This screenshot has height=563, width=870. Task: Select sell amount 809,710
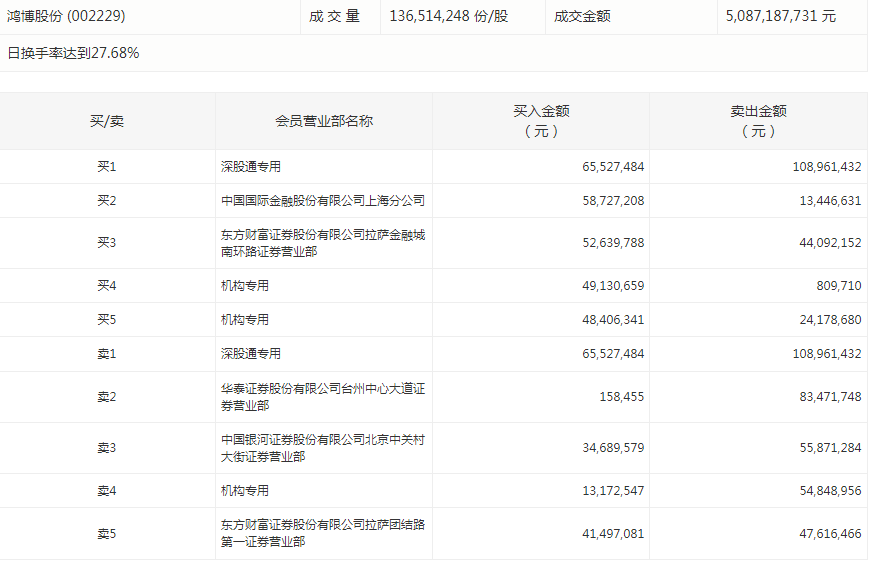839,285
